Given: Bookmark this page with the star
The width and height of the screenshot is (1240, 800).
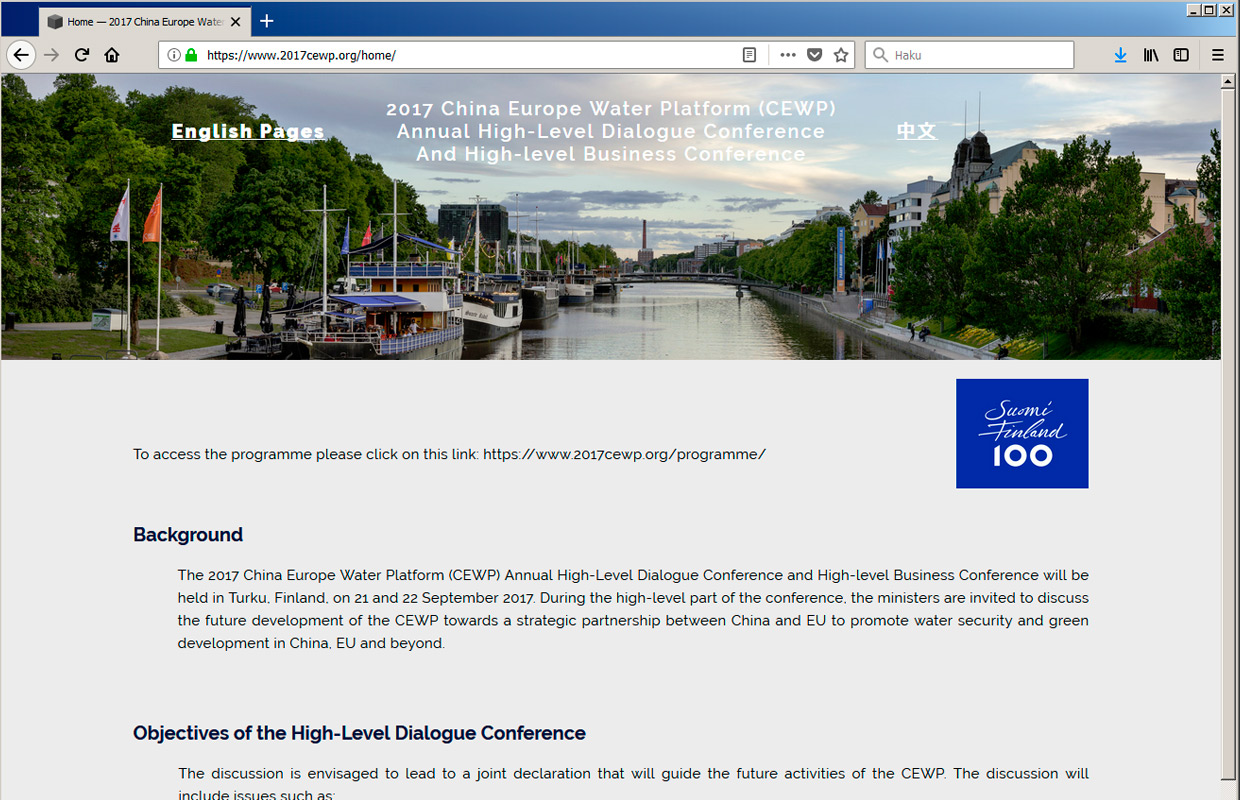Looking at the screenshot, I should (841, 55).
